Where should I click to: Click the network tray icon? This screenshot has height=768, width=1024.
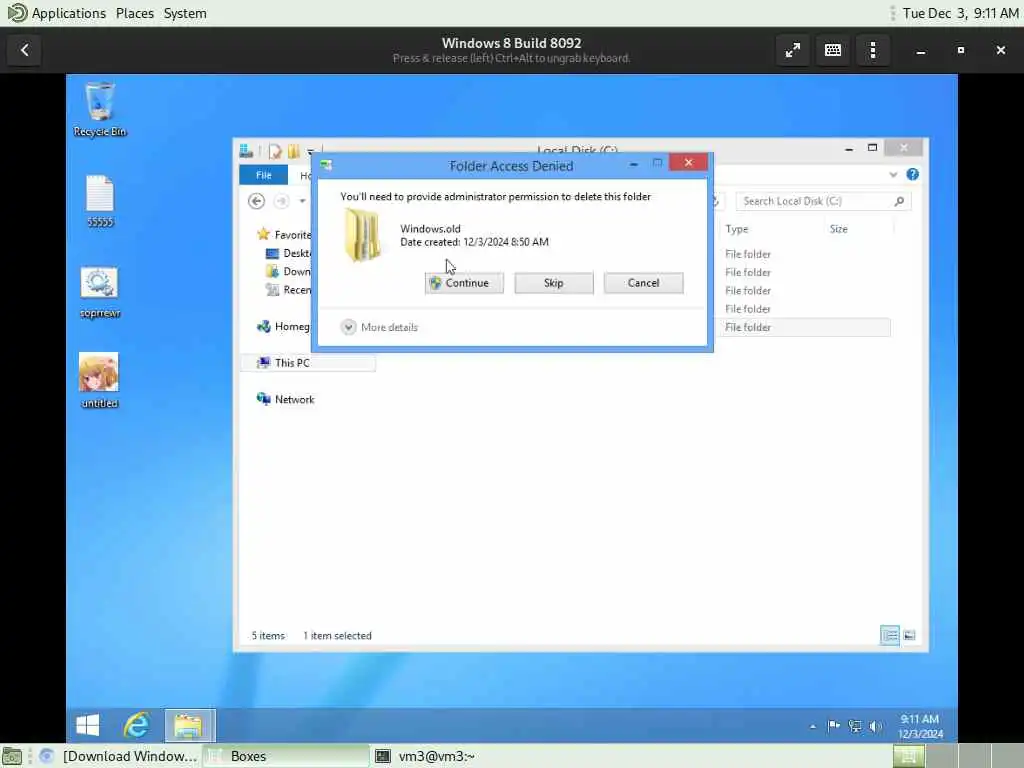pyautogui.click(x=855, y=726)
